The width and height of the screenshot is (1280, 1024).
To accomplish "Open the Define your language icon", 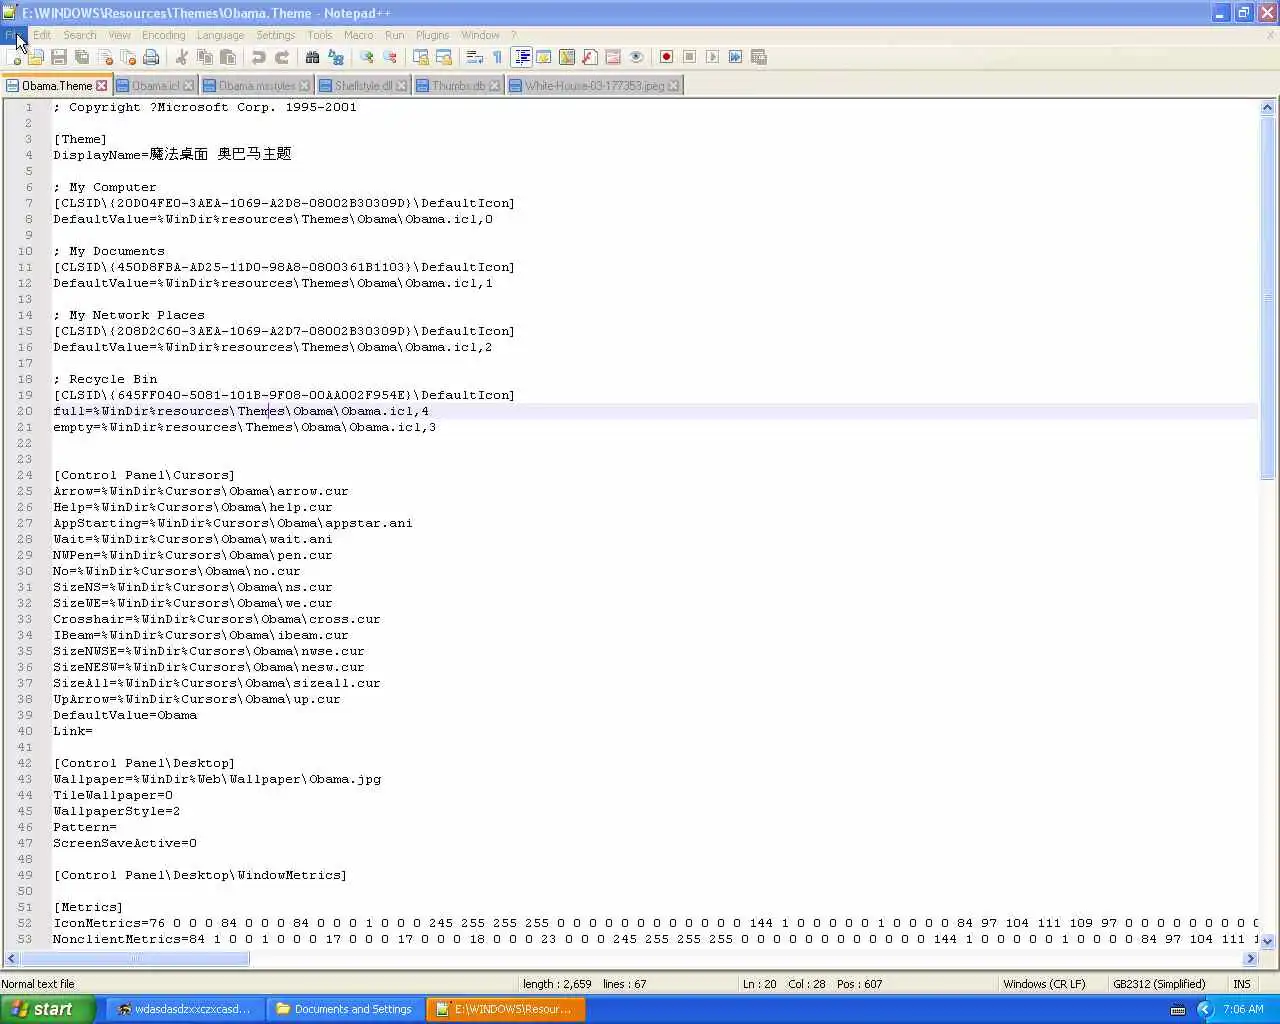I will click(x=544, y=57).
